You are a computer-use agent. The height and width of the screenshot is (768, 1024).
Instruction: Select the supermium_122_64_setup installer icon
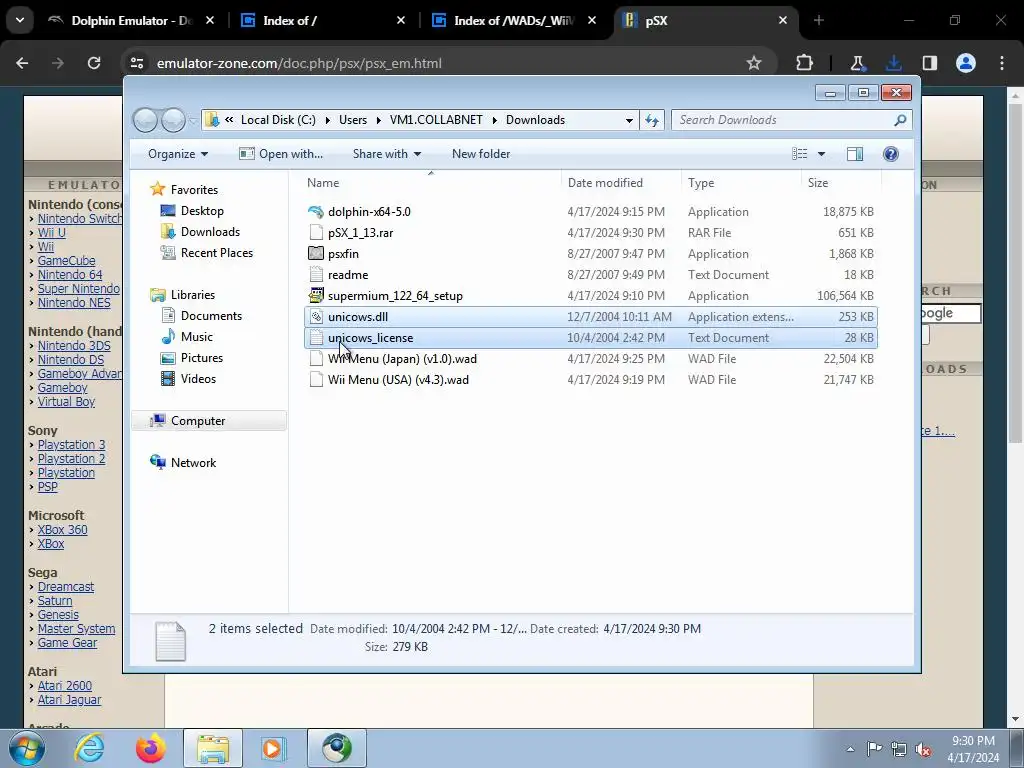tap(316, 295)
